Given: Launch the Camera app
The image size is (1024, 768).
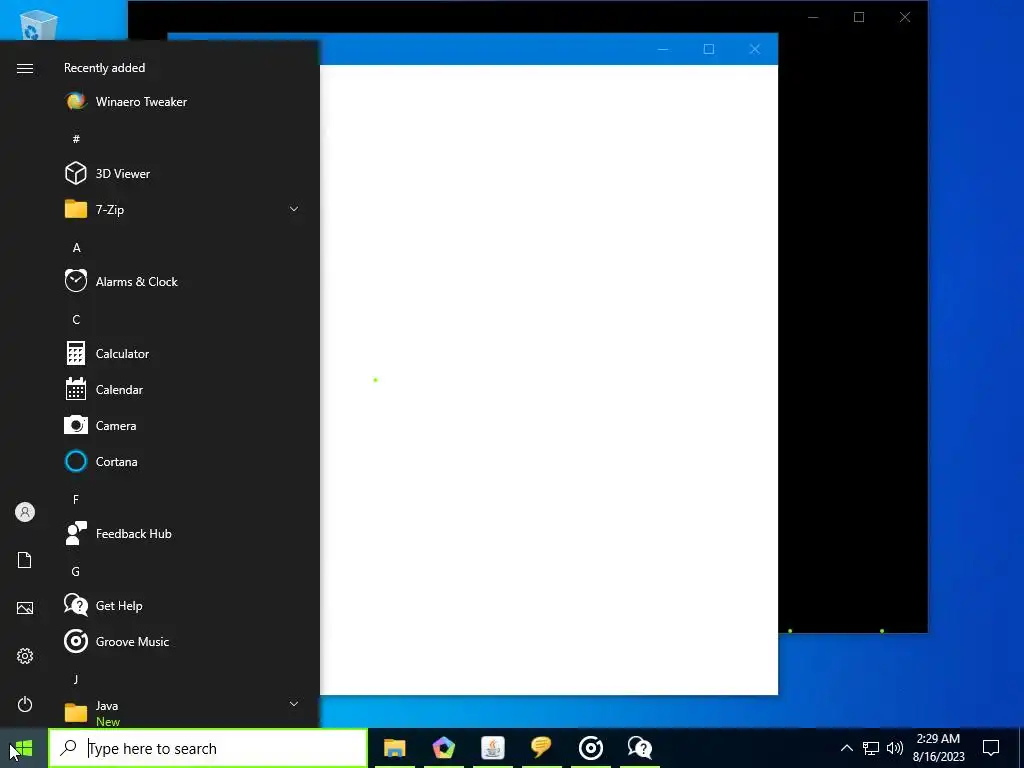Looking at the screenshot, I should tap(183, 426).
